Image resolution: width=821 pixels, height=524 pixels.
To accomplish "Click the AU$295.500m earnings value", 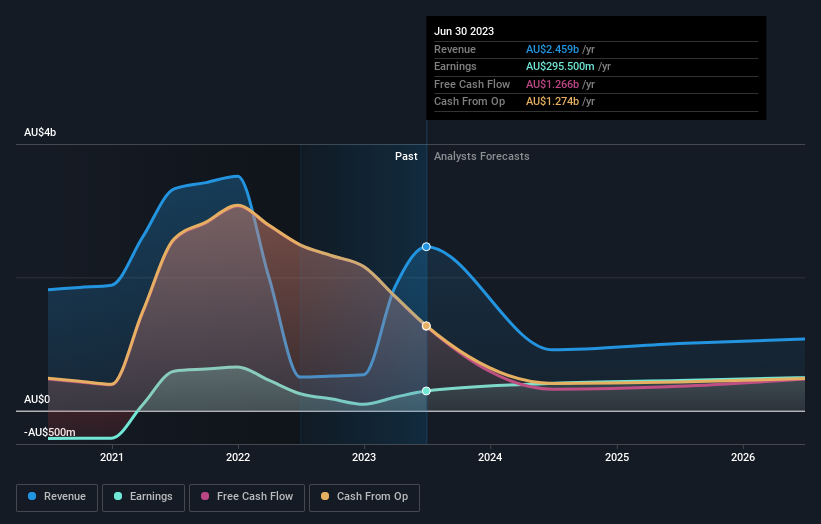I will click(560, 66).
